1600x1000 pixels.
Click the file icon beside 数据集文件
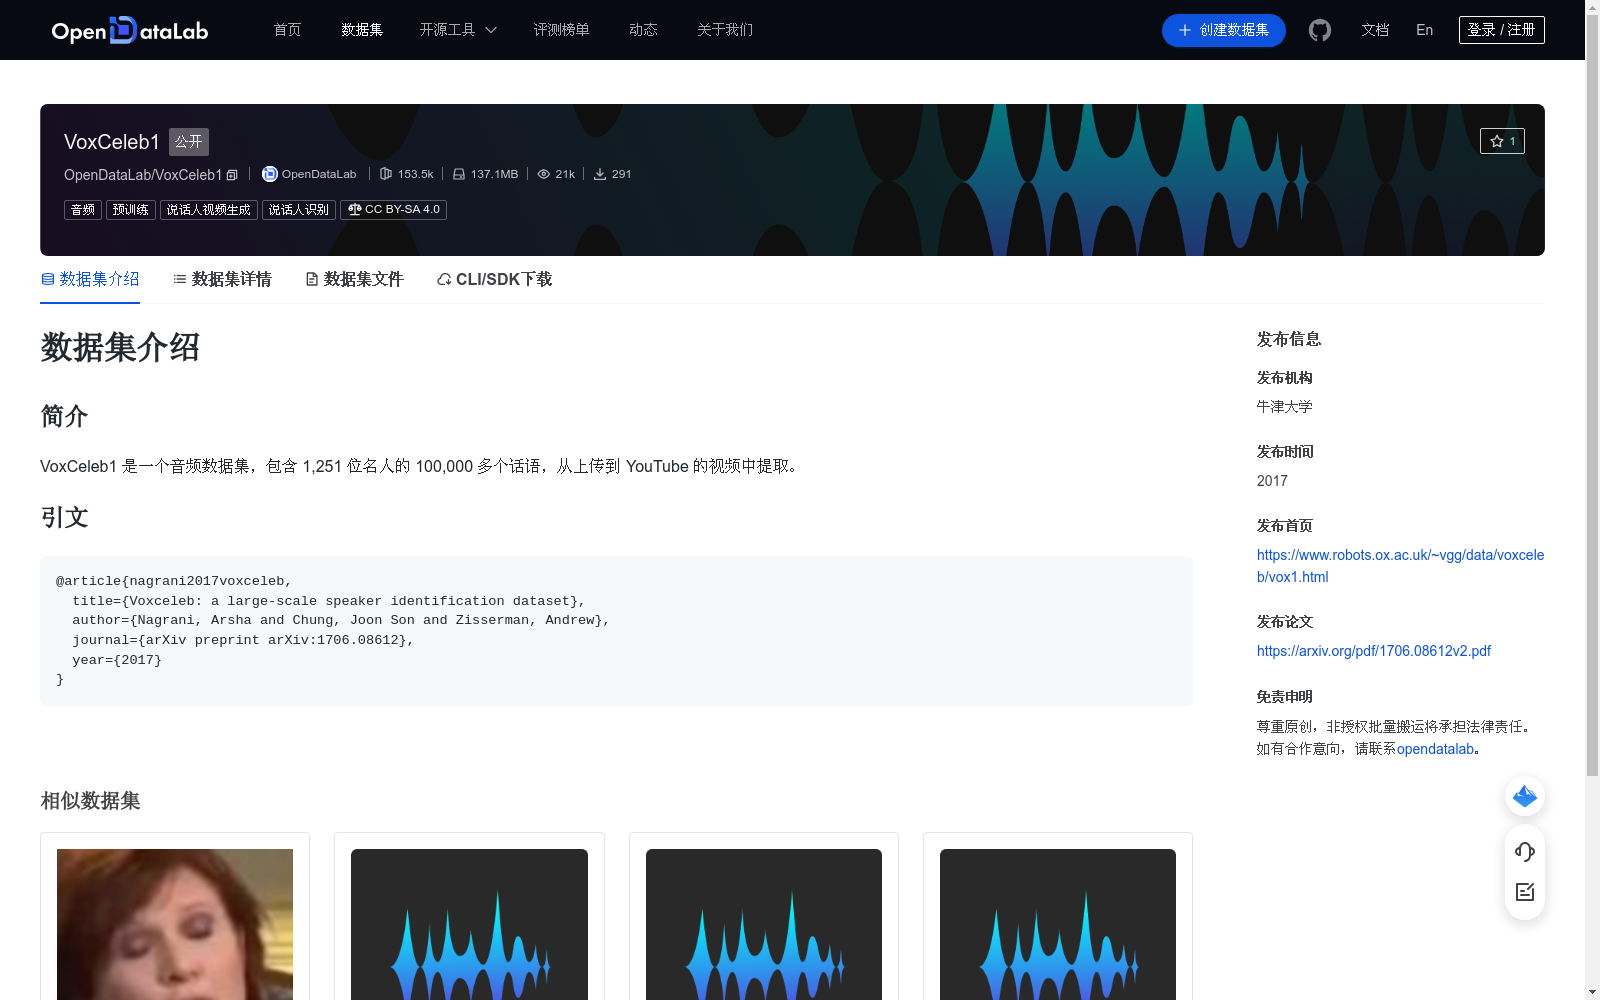(312, 279)
